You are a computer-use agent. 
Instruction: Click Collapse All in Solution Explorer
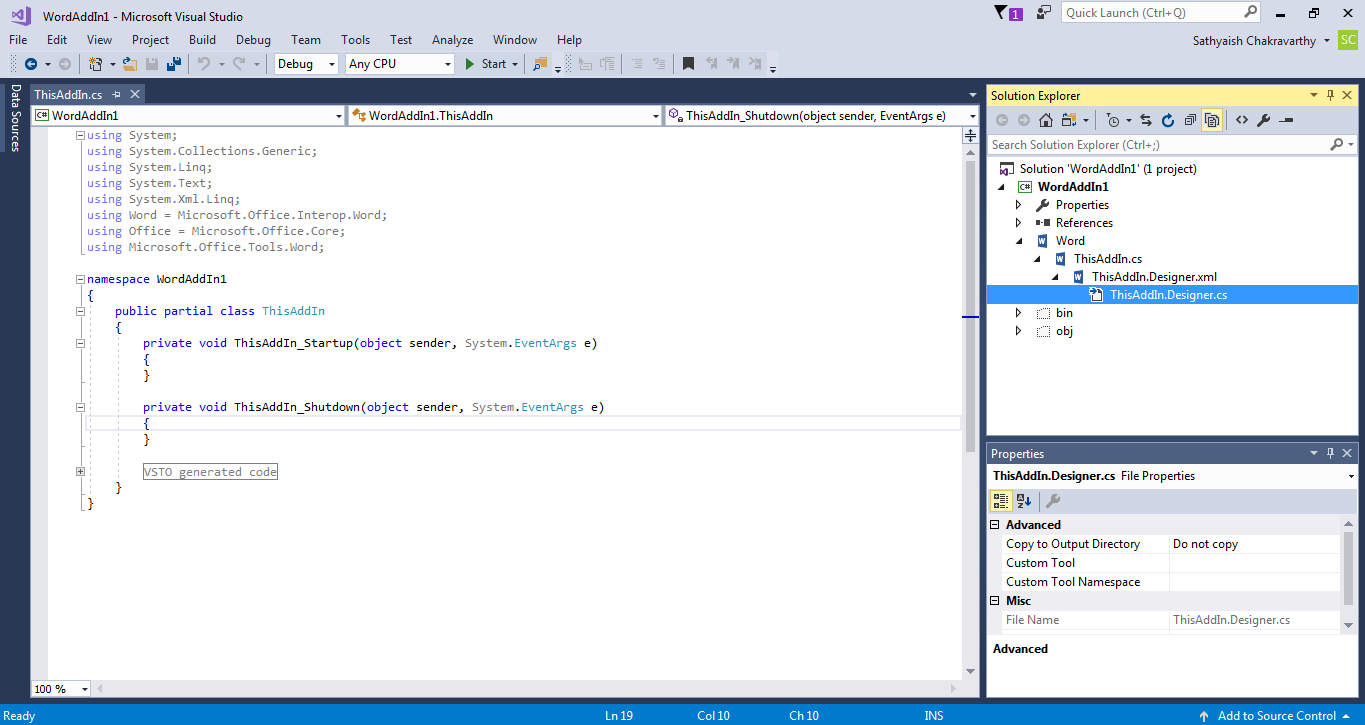pyautogui.click(x=1190, y=120)
